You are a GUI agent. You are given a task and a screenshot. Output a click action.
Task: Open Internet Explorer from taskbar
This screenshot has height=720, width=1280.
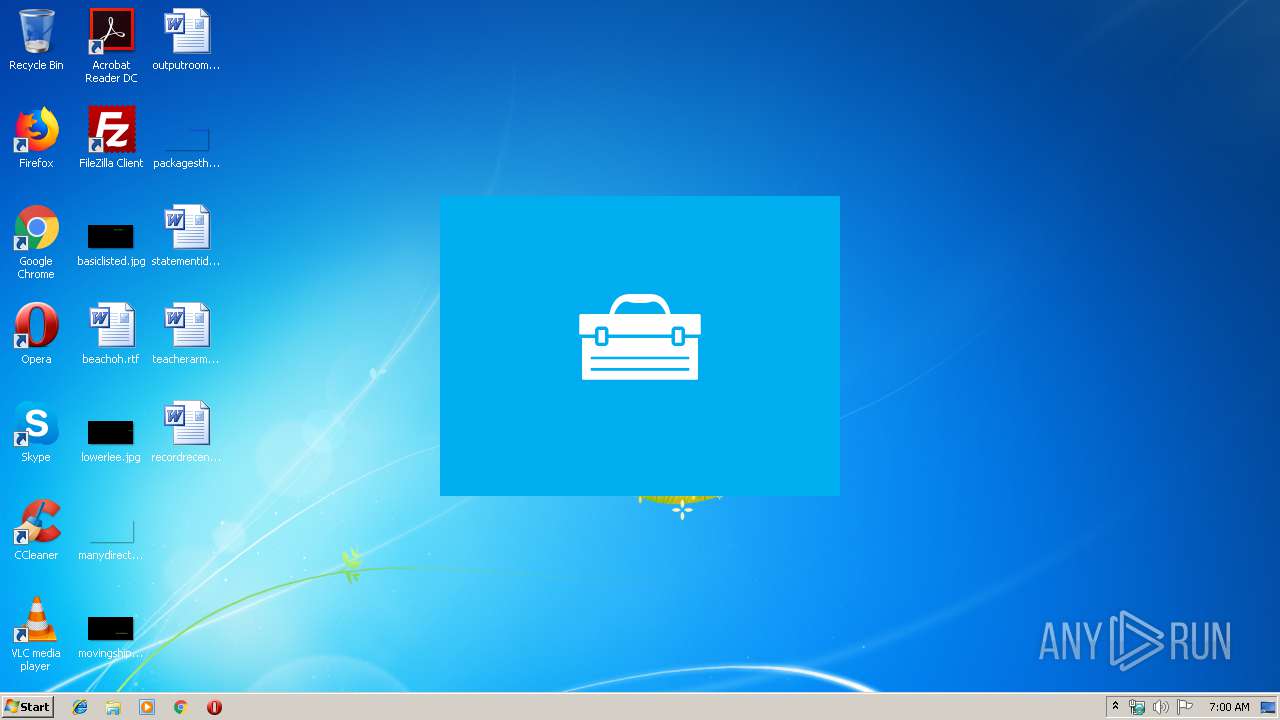coord(80,707)
